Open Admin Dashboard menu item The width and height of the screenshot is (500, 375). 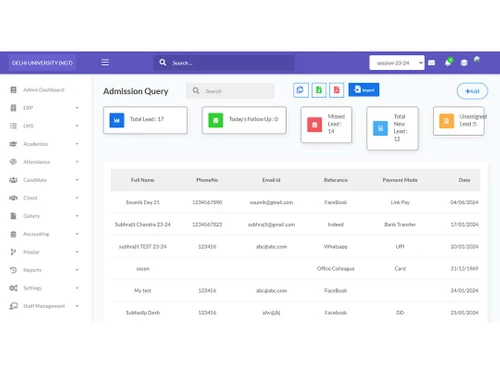[44, 90]
